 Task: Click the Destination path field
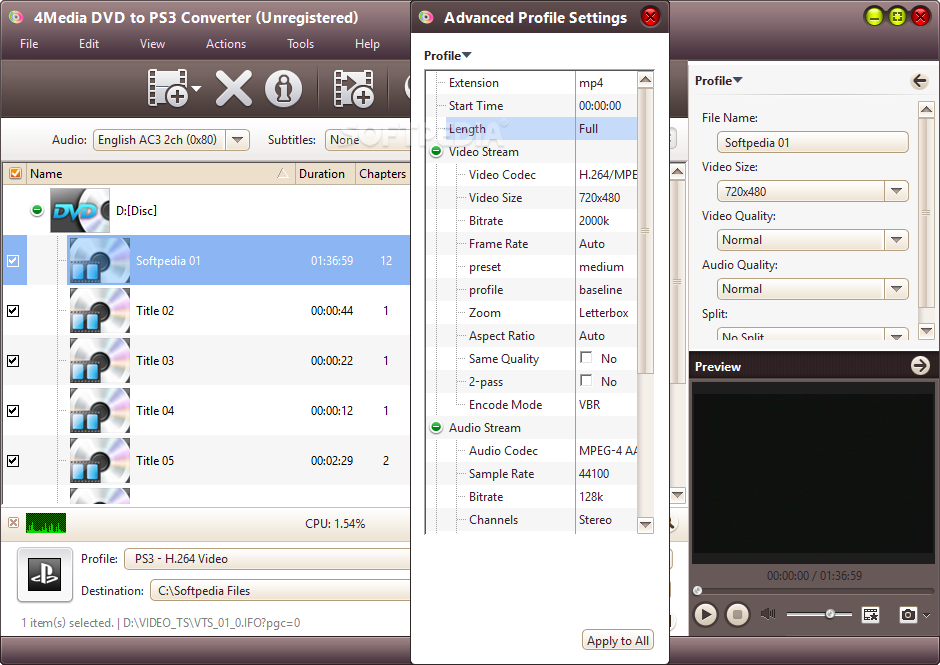[x=281, y=591]
